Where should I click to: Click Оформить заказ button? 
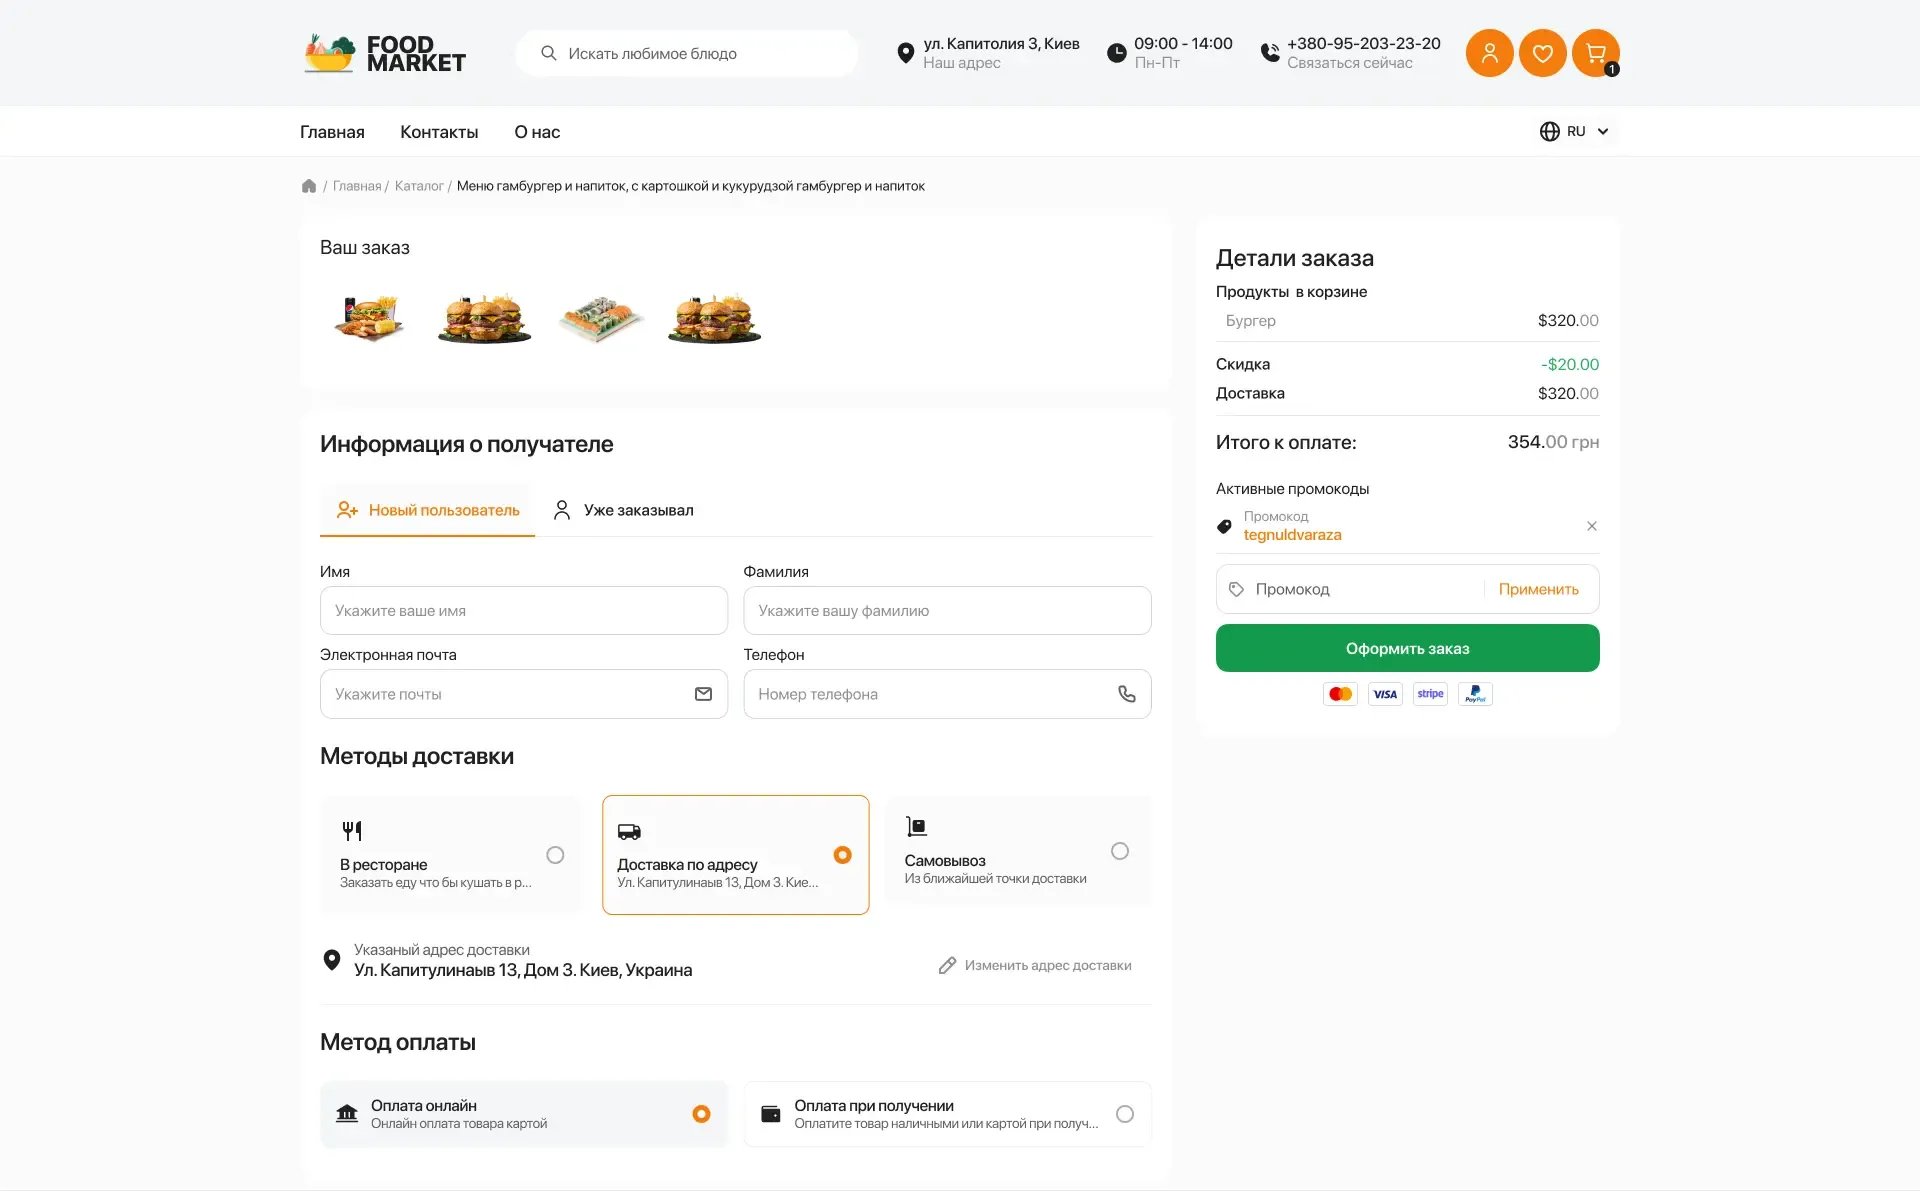(1407, 648)
